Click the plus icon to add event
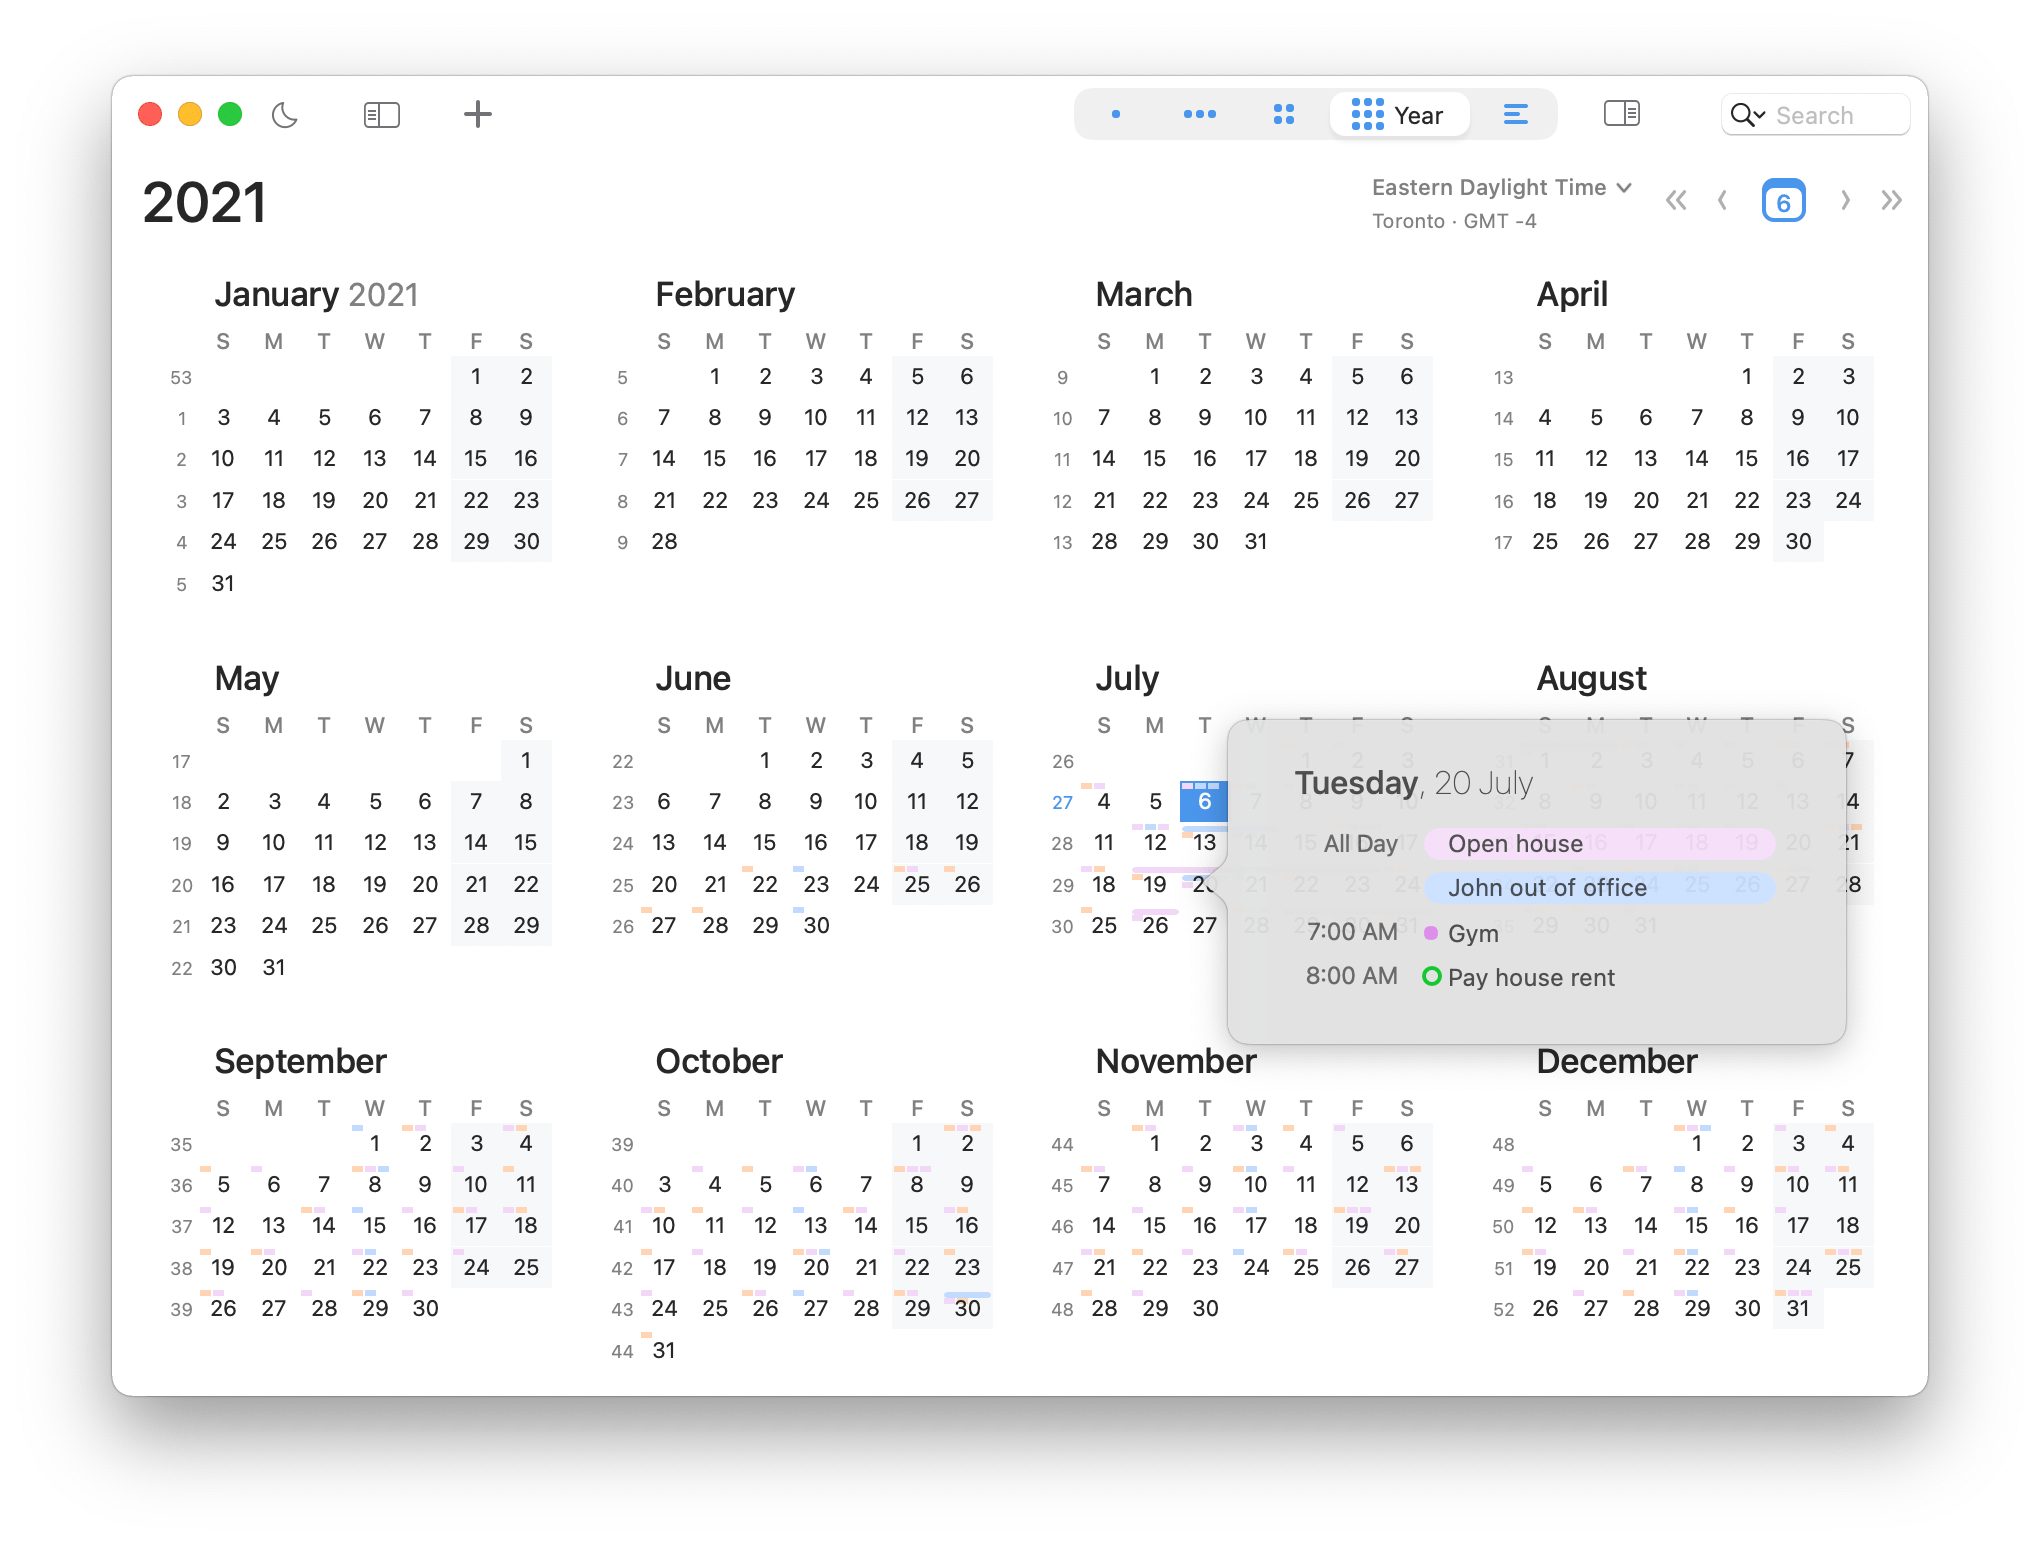Image resolution: width=2040 pixels, height=1544 pixels. pyautogui.click(x=478, y=115)
